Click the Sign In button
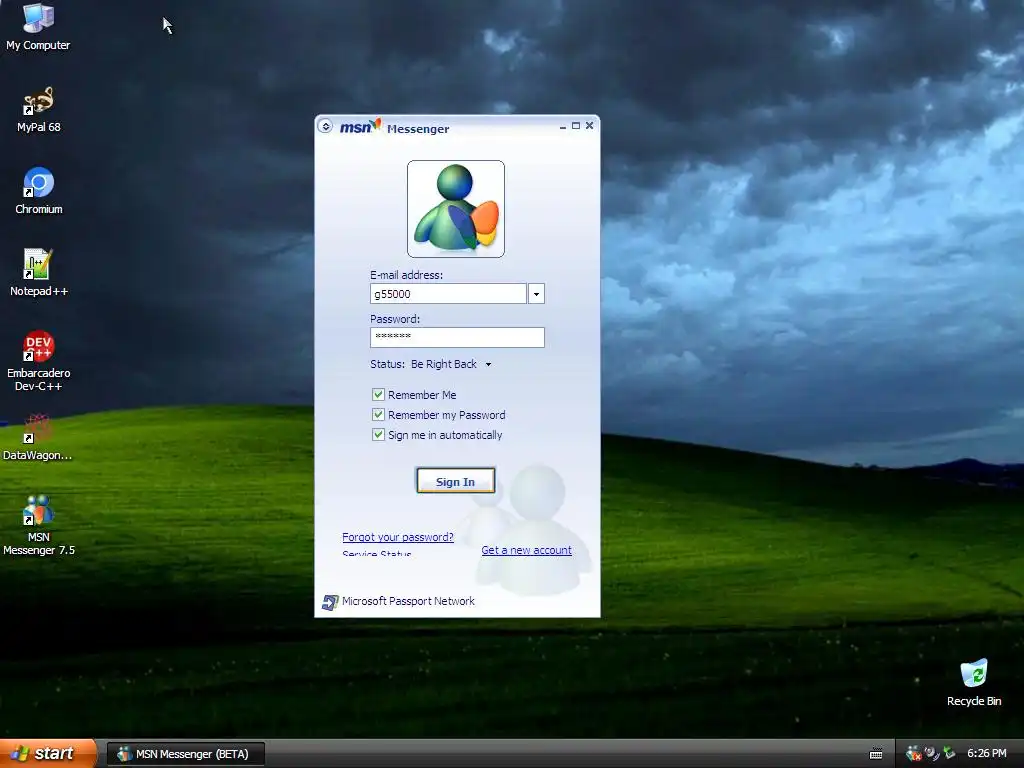The width and height of the screenshot is (1024, 768). pyautogui.click(x=456, y=481)
